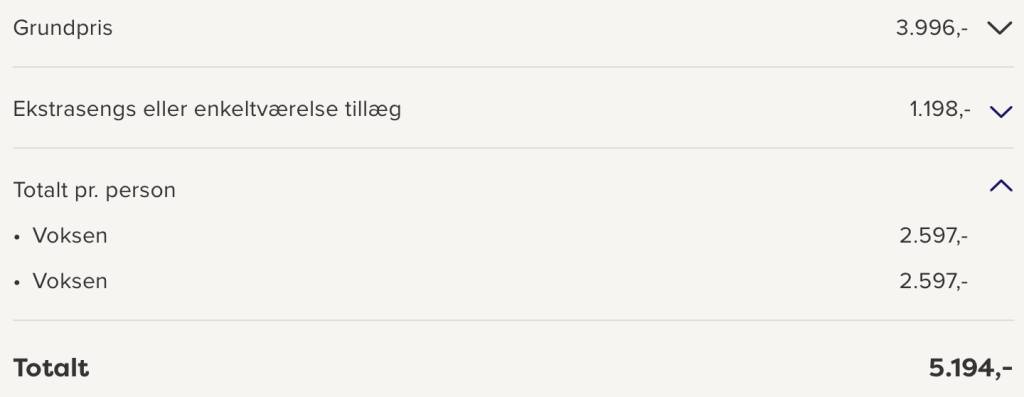
Task: Select the 3.996,- base price amount
Action: [932, 29]
